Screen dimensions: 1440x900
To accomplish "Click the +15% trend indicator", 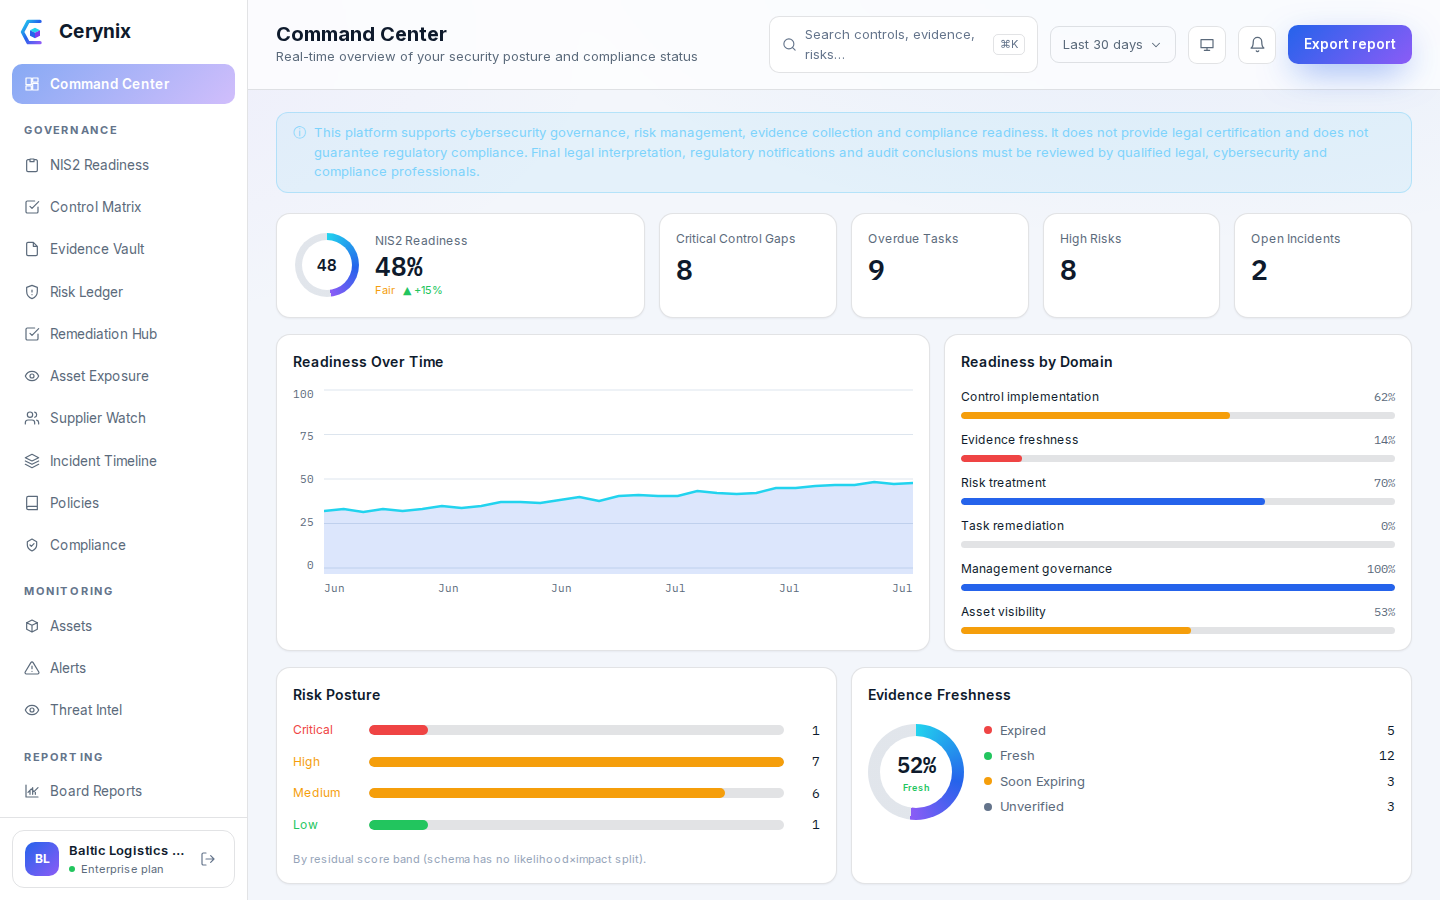I will 422,291.
